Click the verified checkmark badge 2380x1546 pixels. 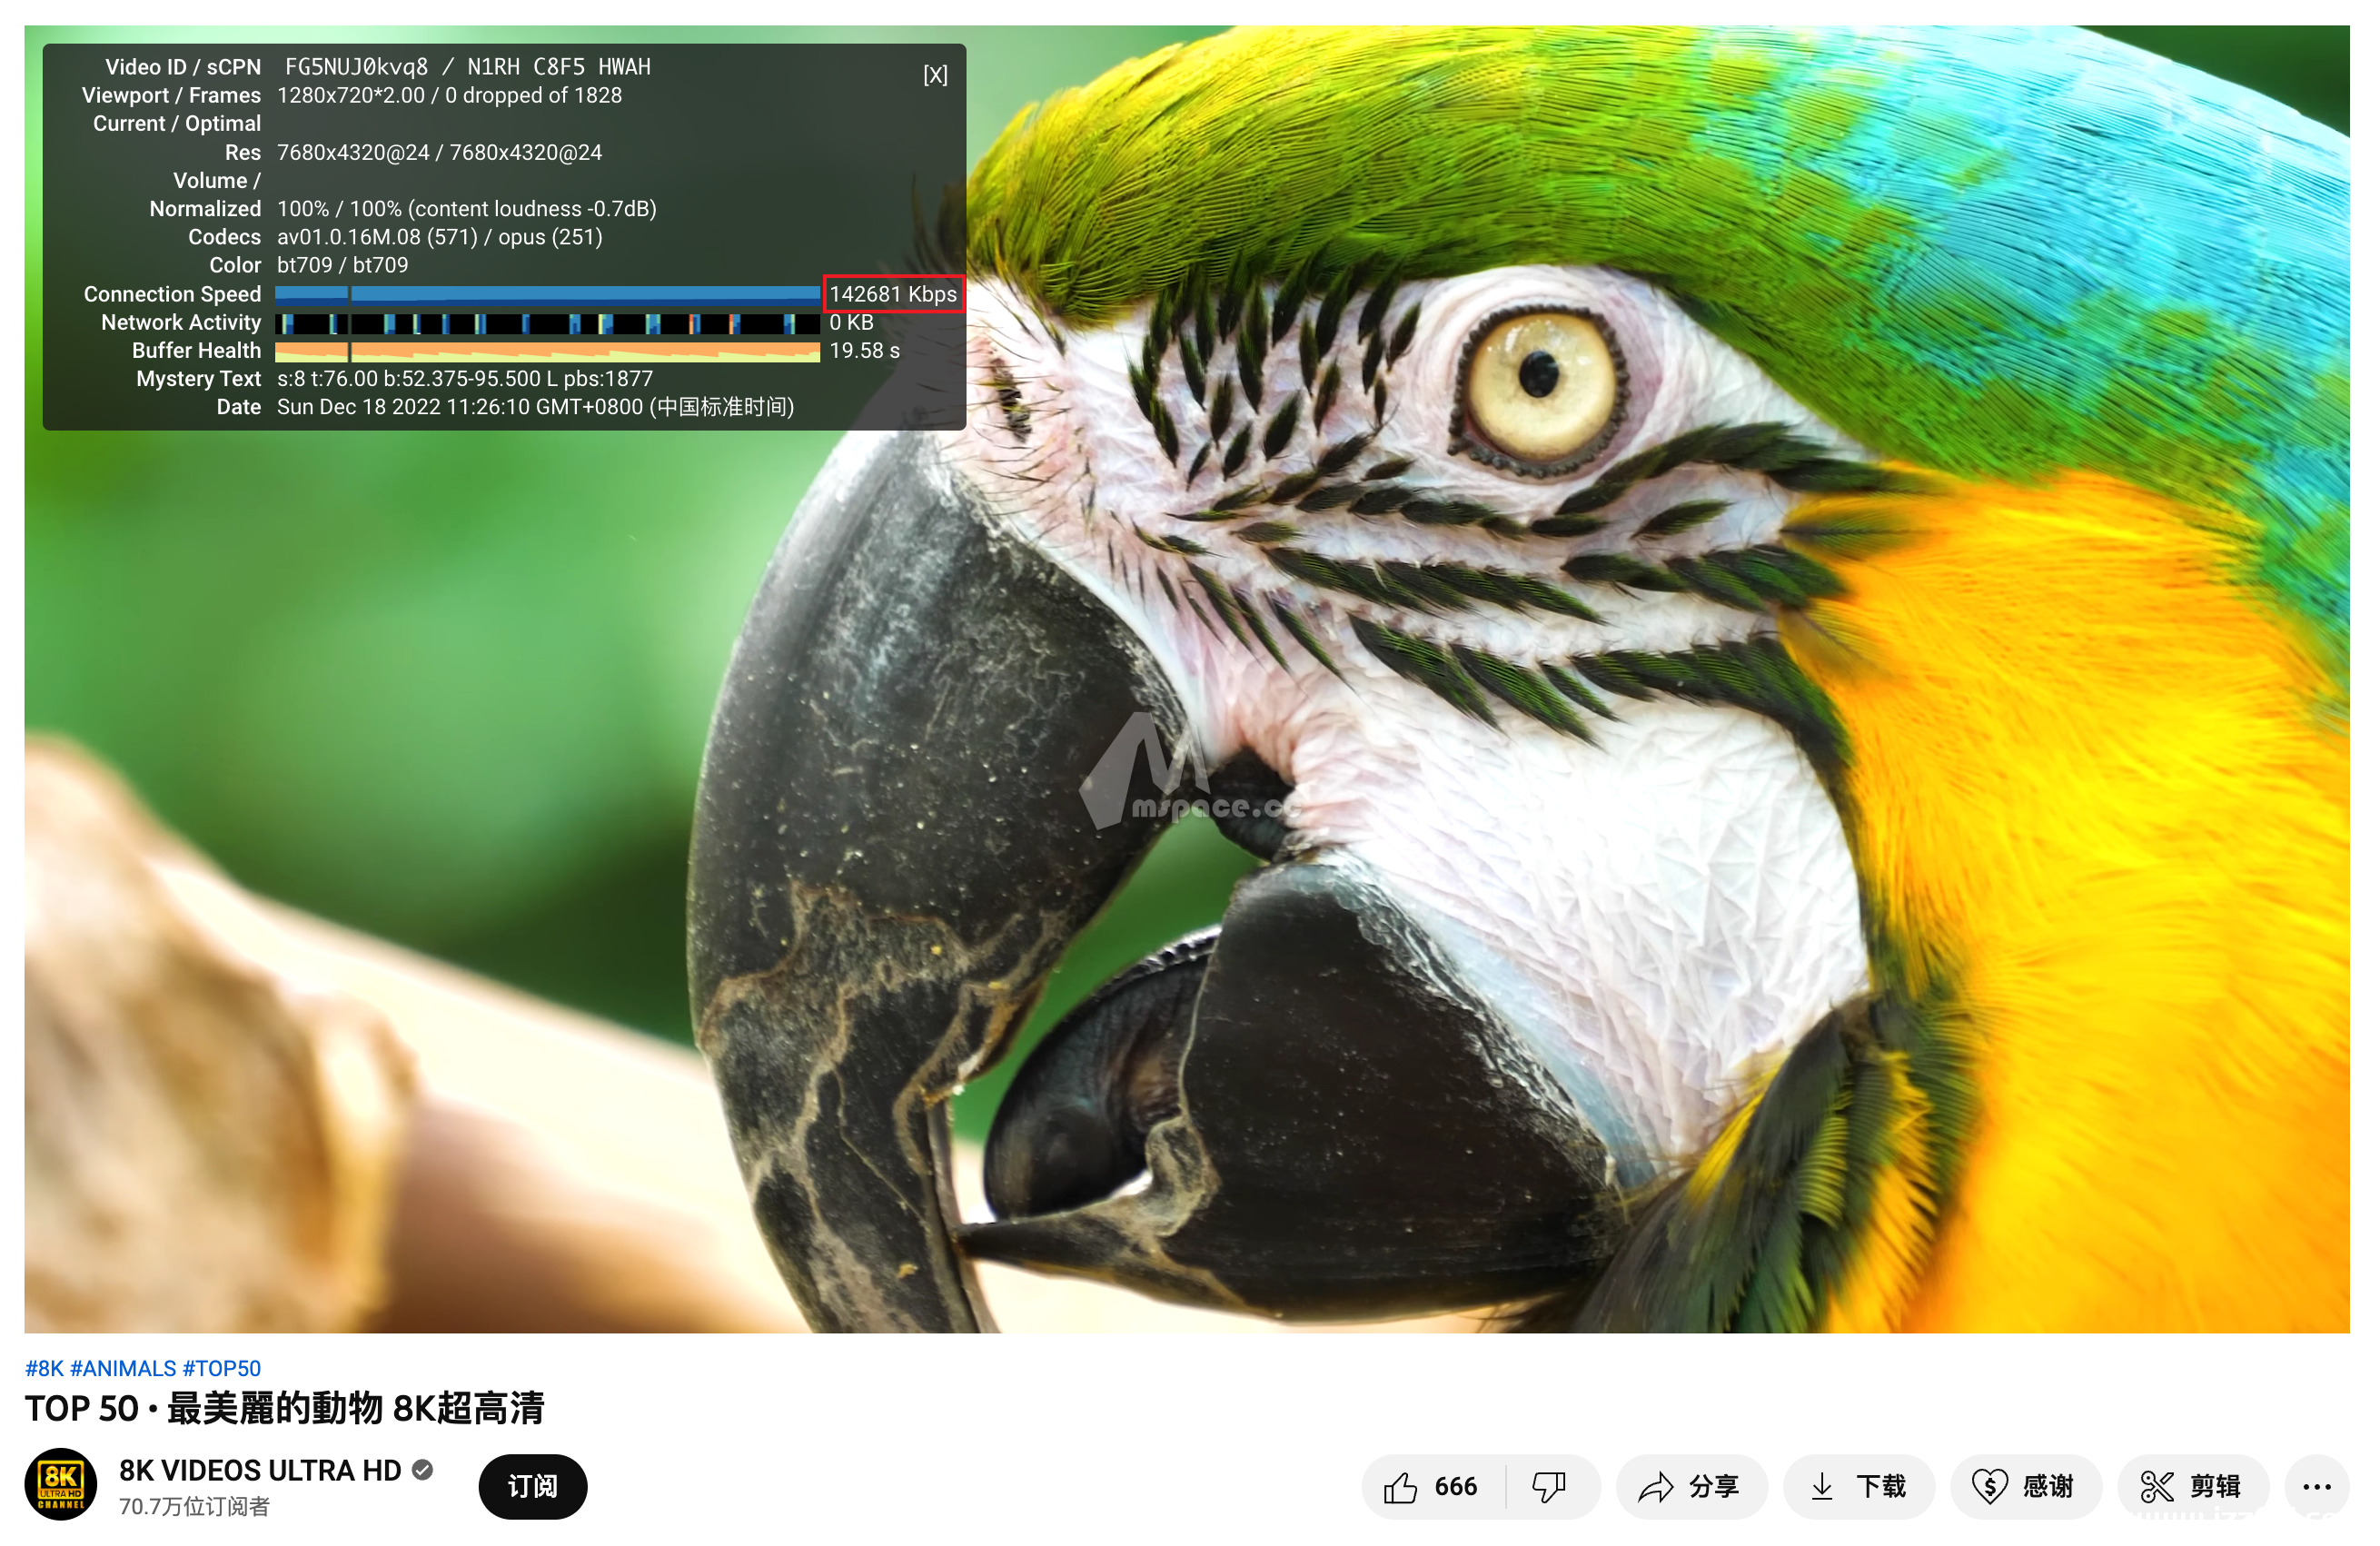(x=423, y=1470)
